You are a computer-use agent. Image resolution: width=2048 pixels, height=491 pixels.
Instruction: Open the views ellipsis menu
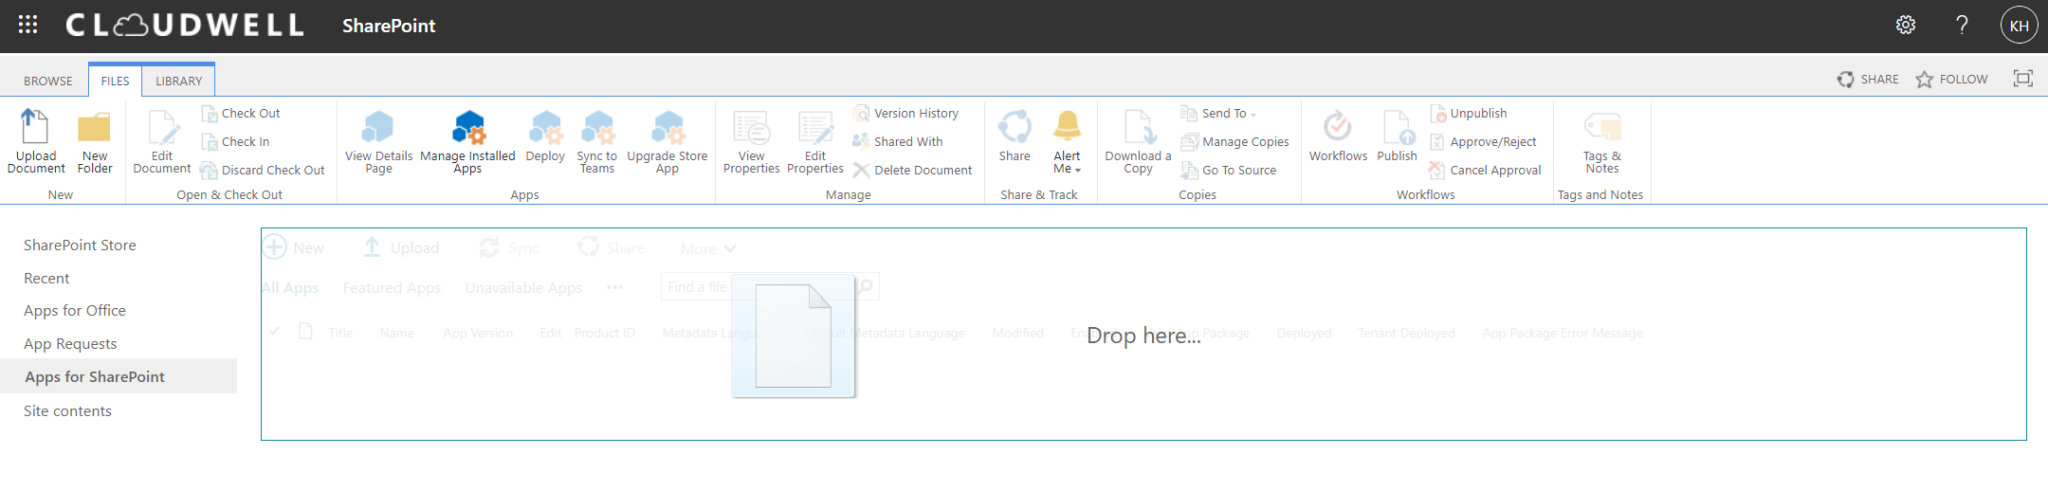(615, 288)
